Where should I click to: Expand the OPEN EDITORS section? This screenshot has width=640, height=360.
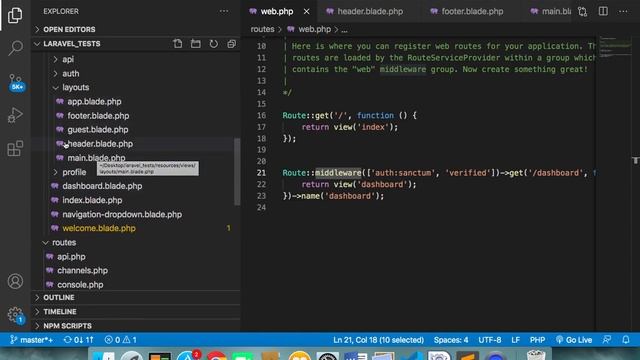135,29
